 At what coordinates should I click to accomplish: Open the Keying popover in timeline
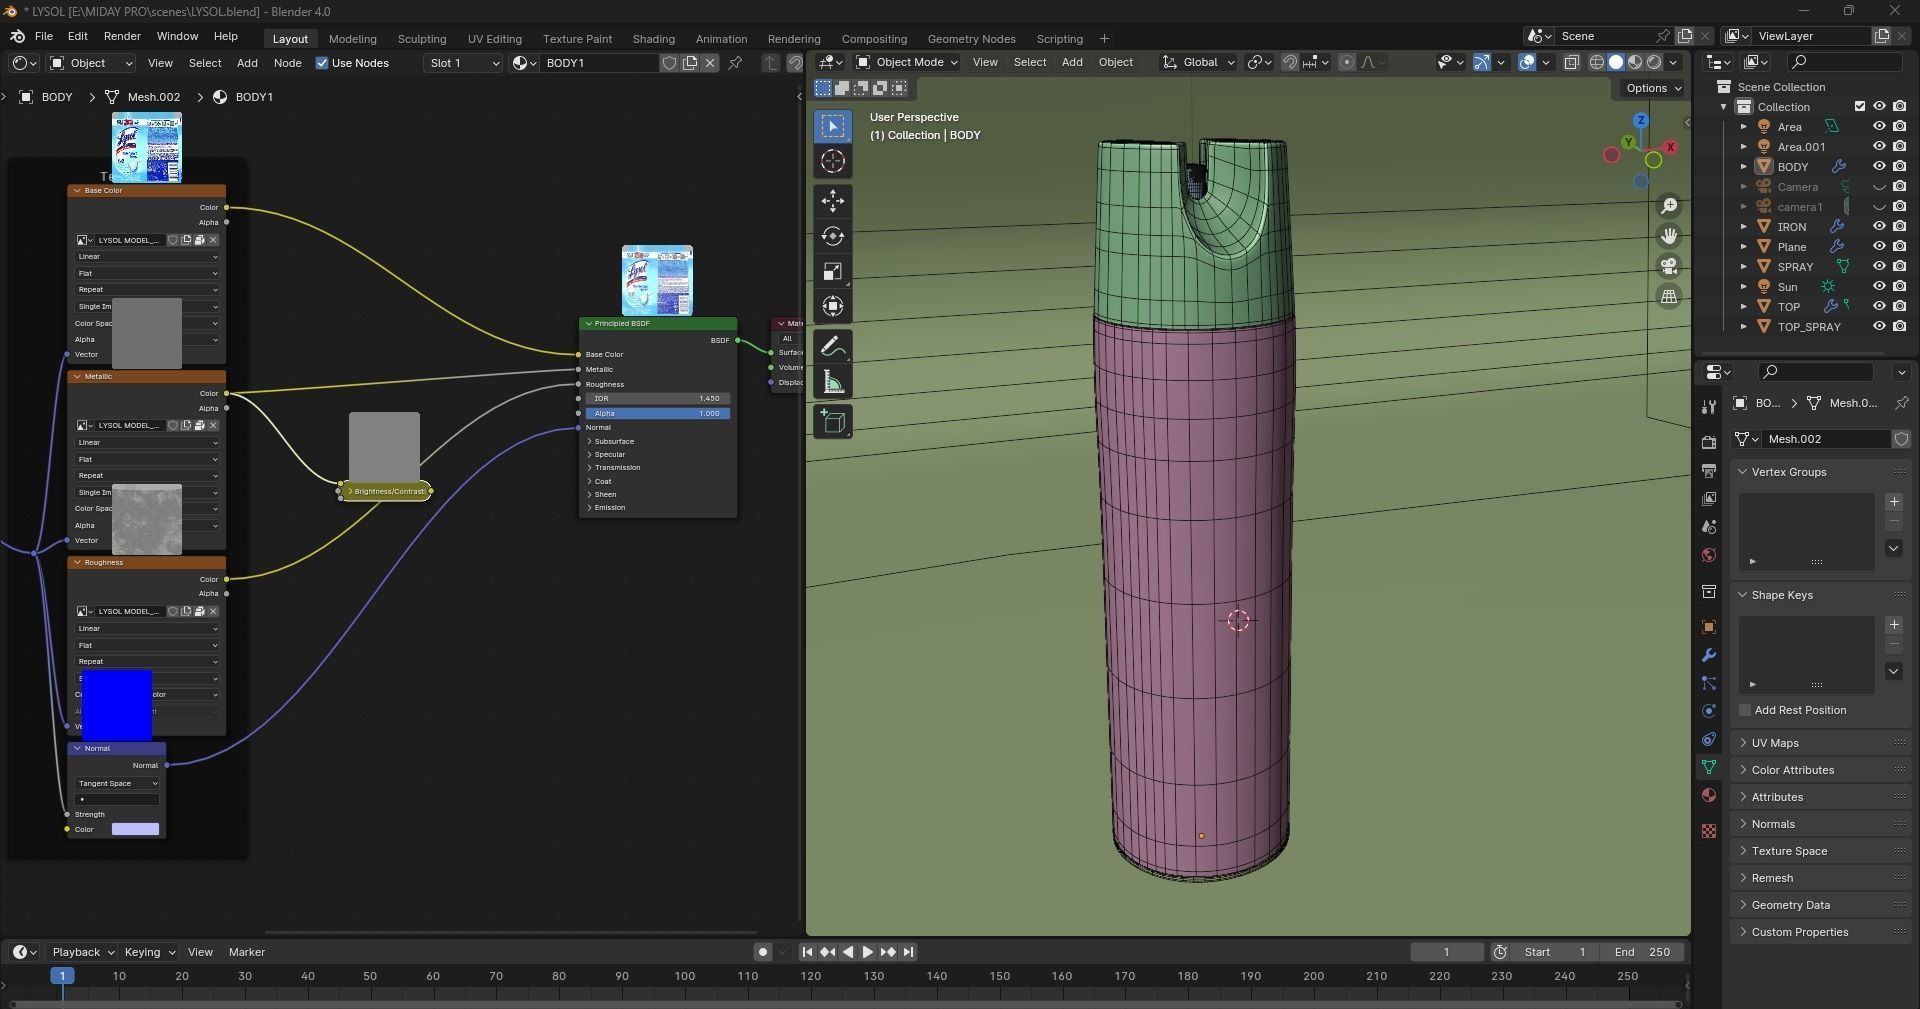[x=149, y=952]
